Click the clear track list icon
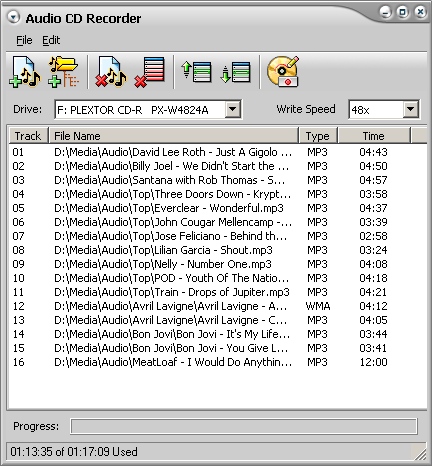The height and width of the screenshot is (466, 432). tap(150, 72)
